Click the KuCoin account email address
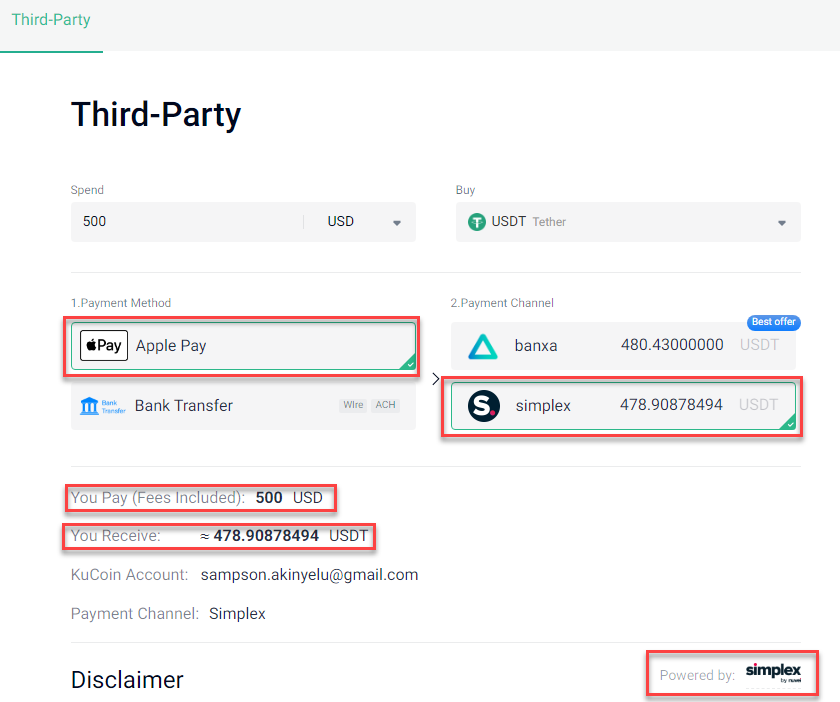The image size is (840, 702). click(310, 575)
